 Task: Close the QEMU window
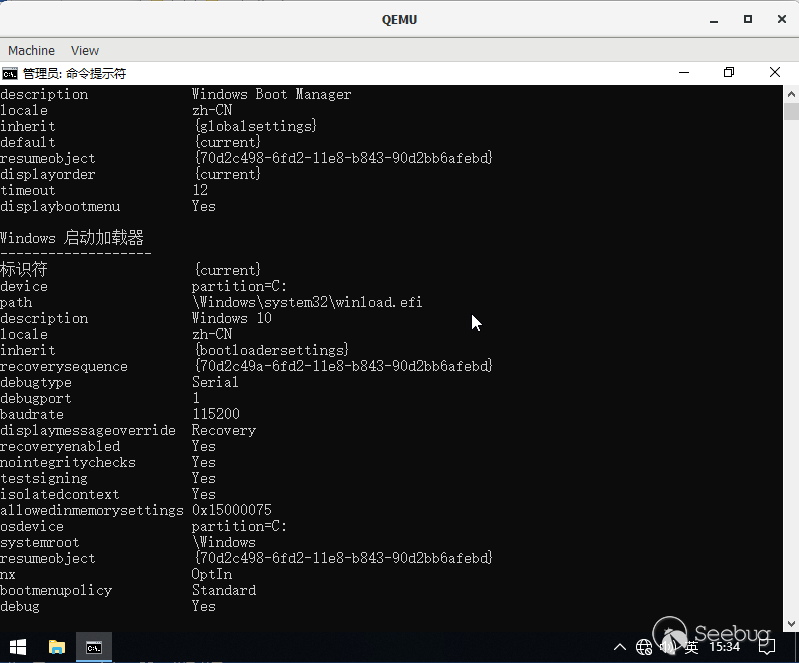point(782,19)
